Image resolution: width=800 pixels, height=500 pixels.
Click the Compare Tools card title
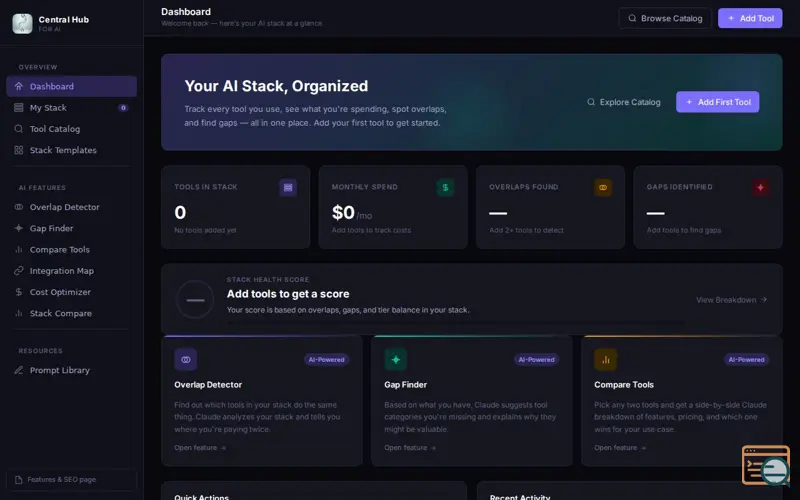click(623, 385)
